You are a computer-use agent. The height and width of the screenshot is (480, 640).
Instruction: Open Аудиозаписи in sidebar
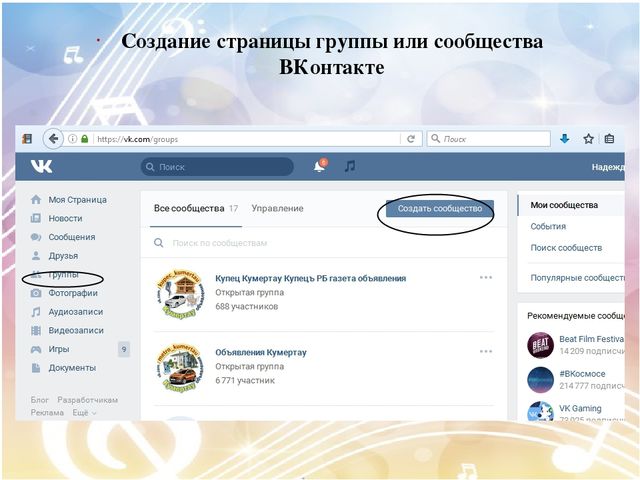pyautogui.click(x=76, y=312)
